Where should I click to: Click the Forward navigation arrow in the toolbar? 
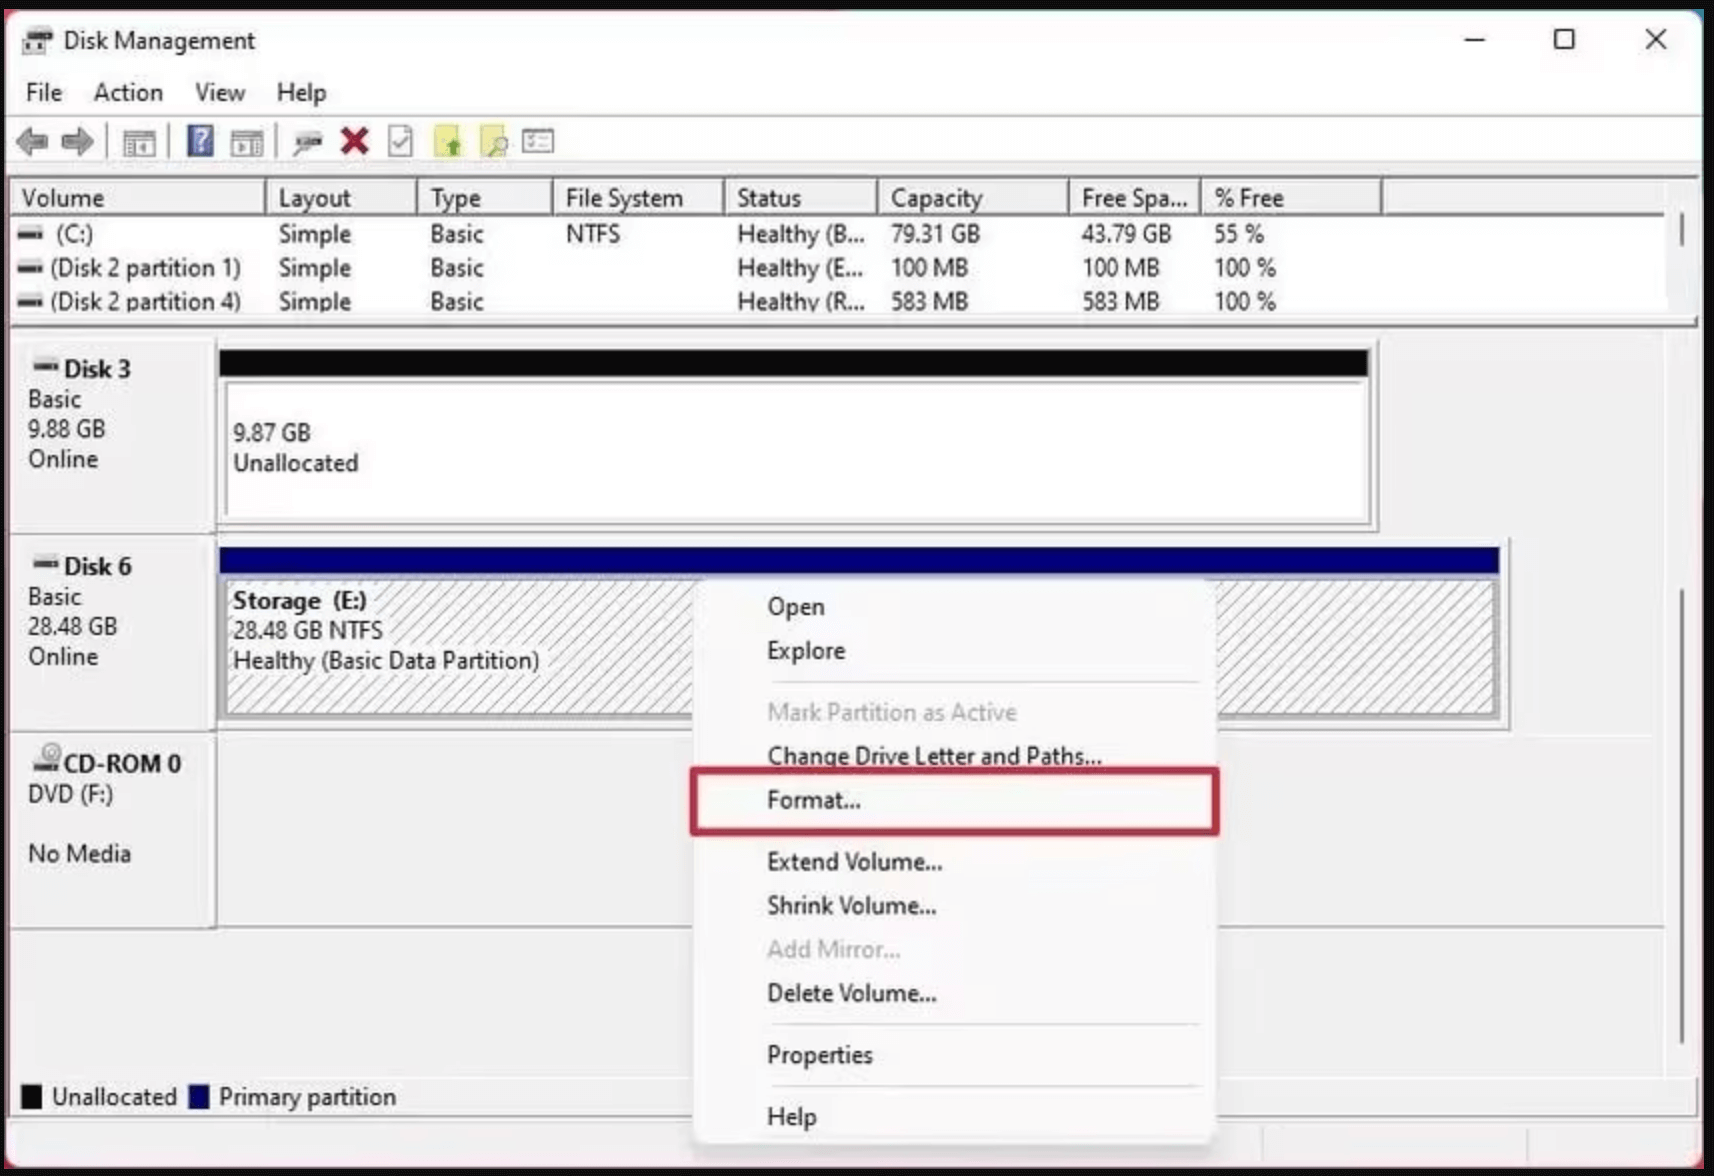75,141
